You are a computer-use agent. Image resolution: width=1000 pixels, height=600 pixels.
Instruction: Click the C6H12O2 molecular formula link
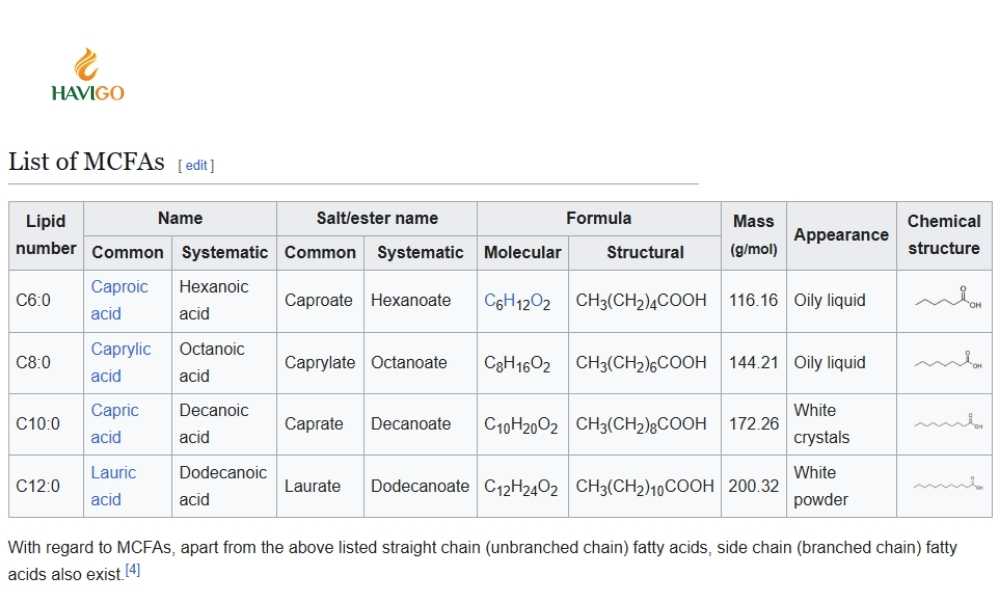[x=517, y=301]
